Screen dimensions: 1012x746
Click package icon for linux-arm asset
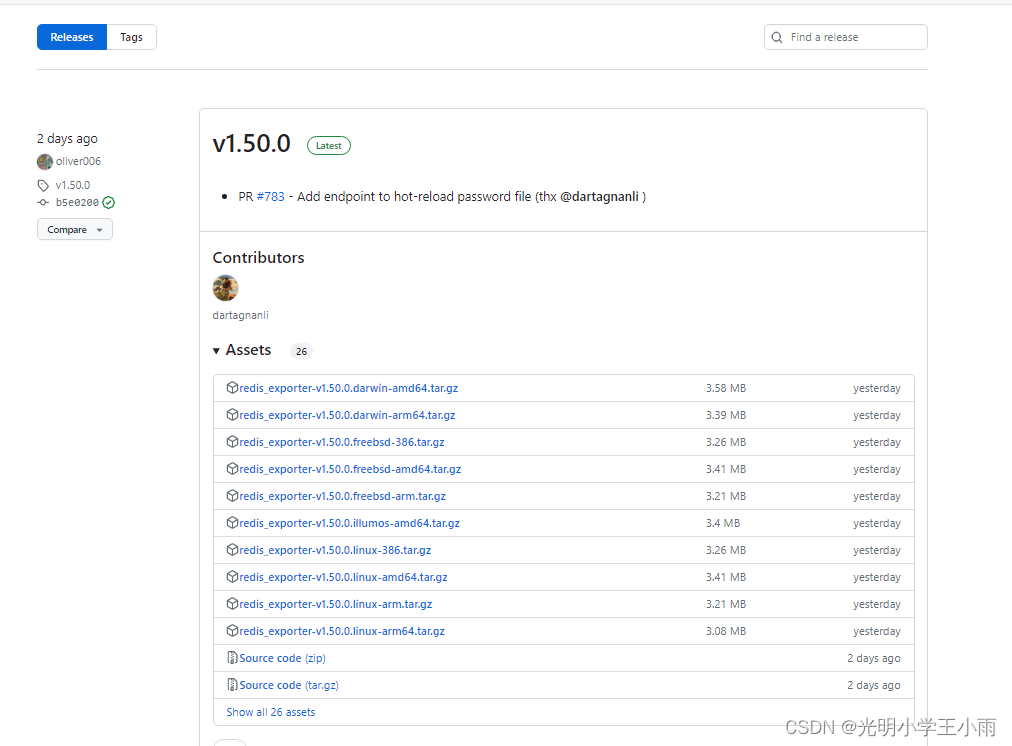(232, 605)
